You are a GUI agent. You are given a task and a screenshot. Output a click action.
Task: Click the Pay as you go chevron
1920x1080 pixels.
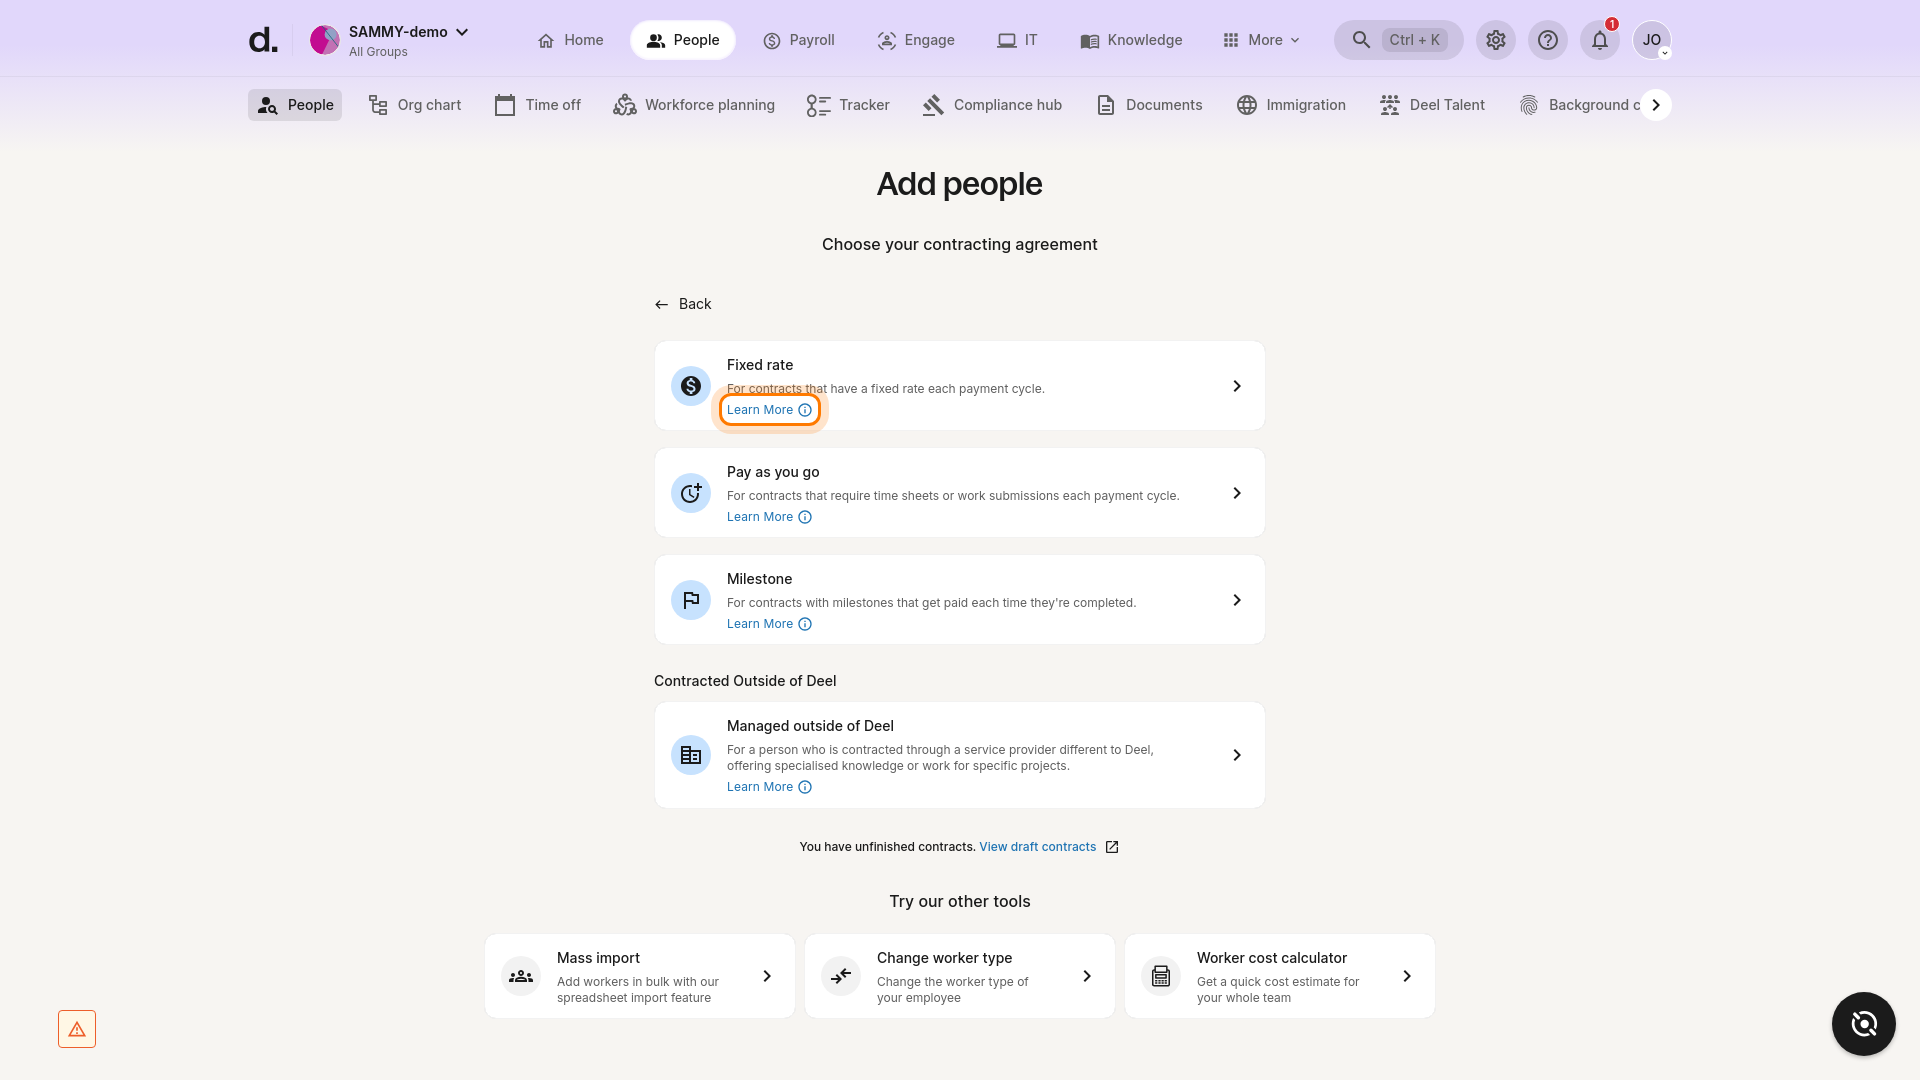click(1237, 493)
